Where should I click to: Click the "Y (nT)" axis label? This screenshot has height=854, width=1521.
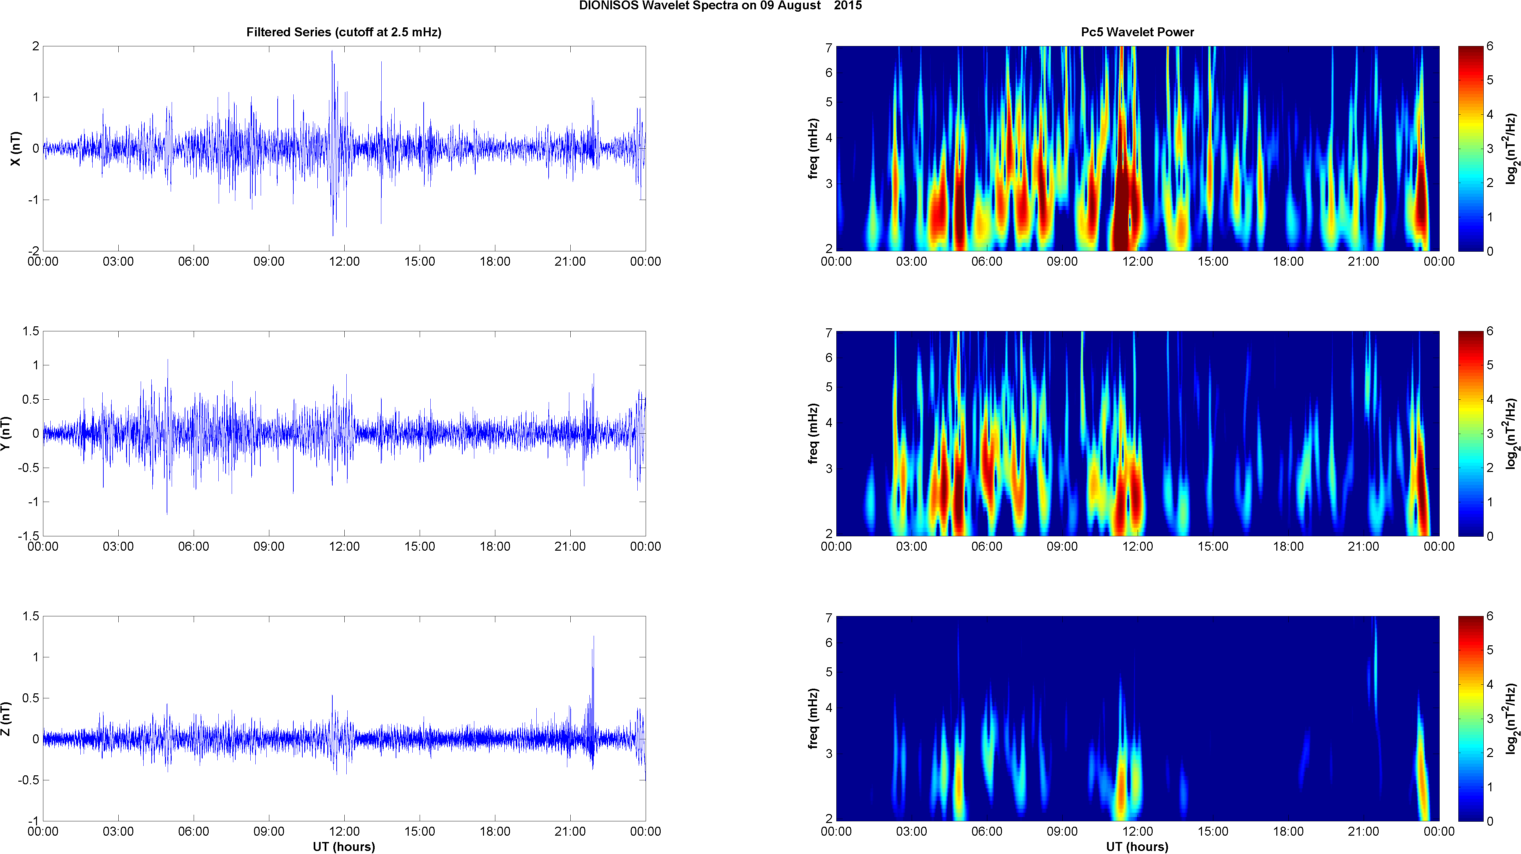pos(6,433)
